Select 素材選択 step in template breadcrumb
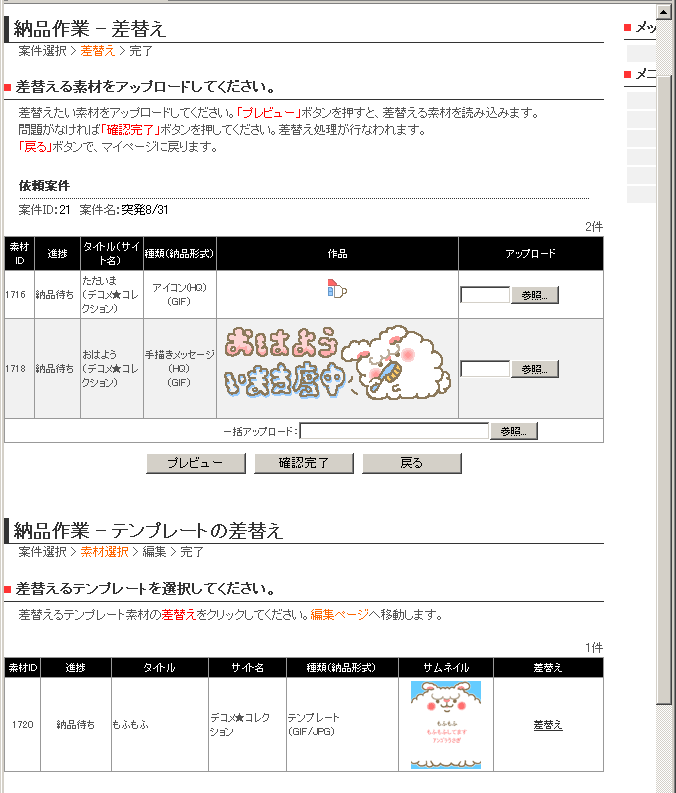676x793 pixels. coord(104,552)
